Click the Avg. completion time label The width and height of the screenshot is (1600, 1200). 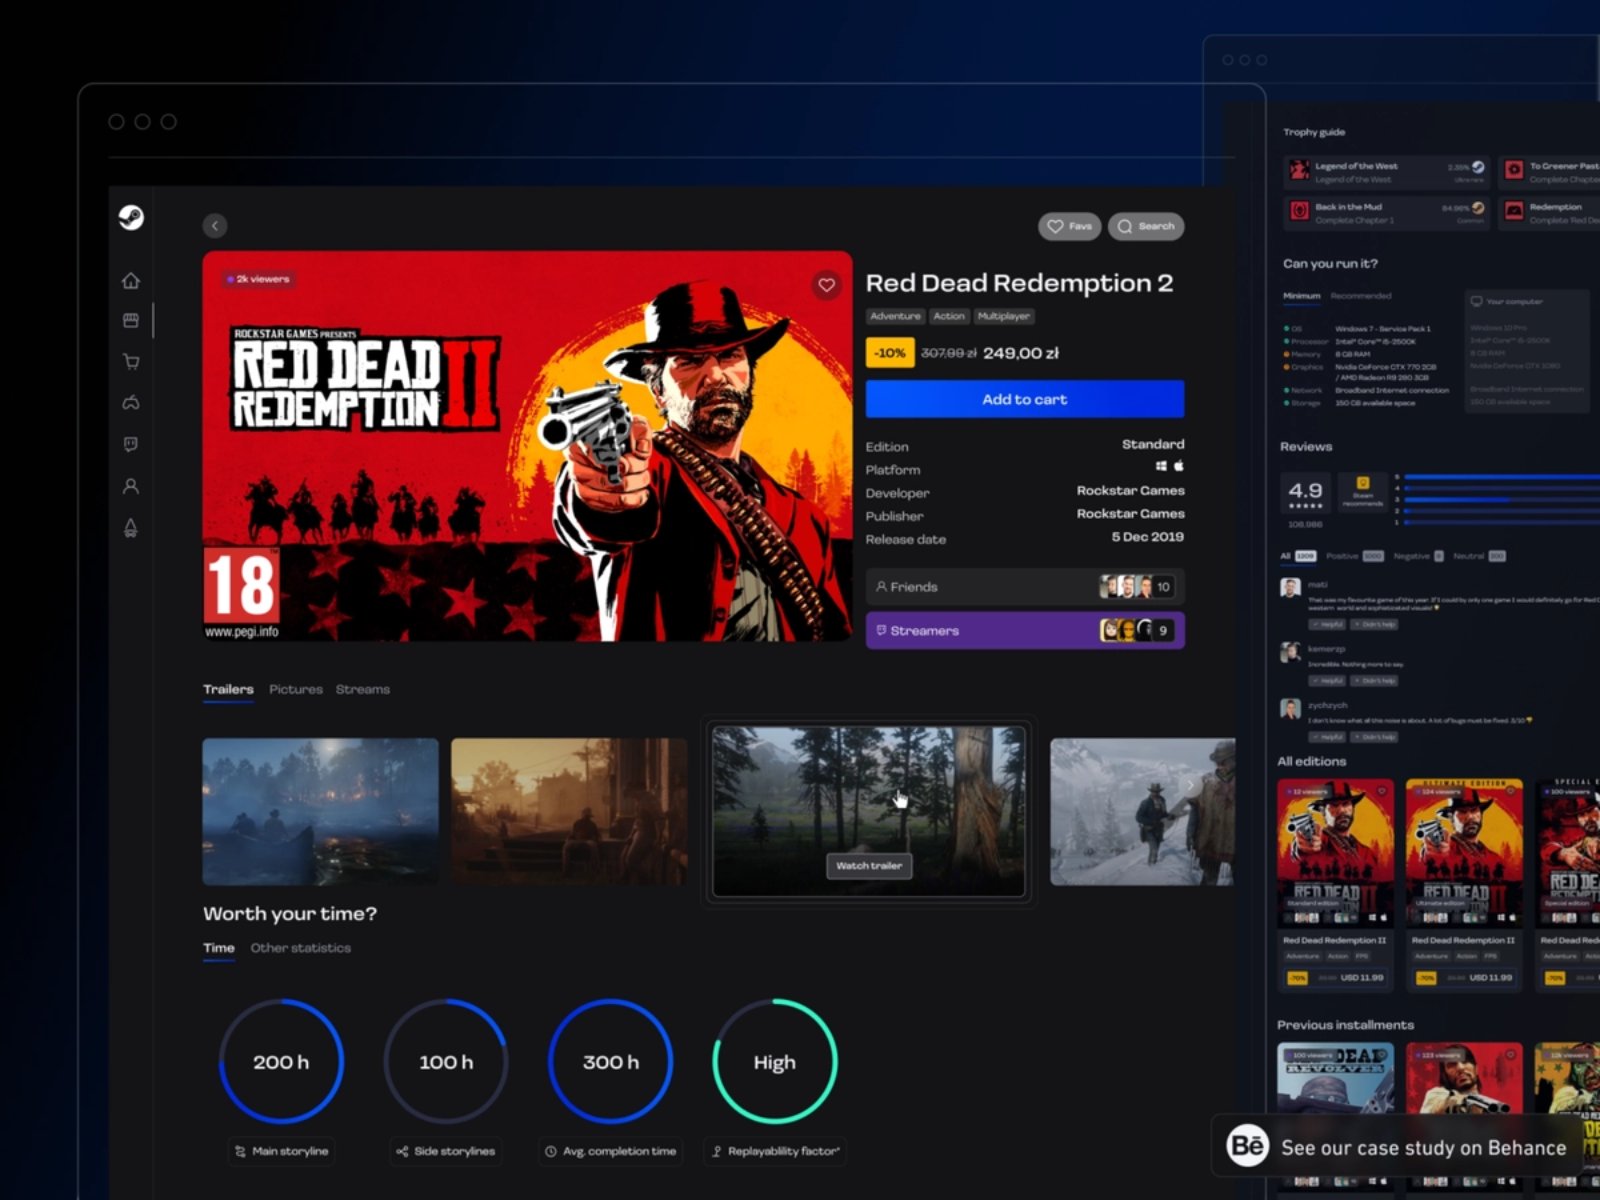[x=610, y=1151]
